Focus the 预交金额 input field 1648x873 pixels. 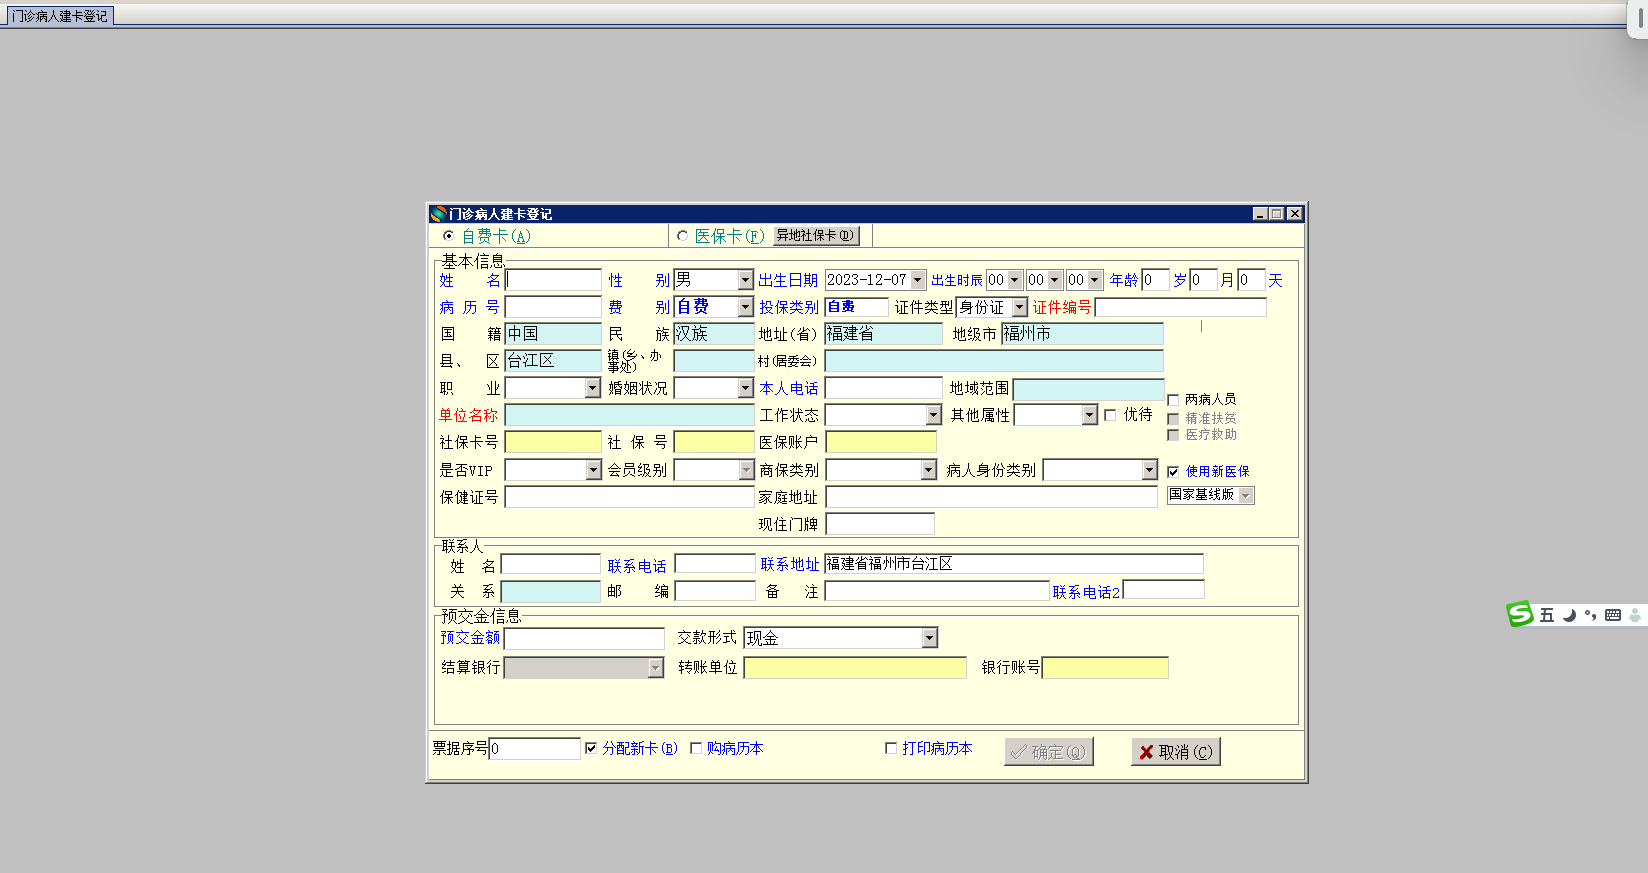584,638
